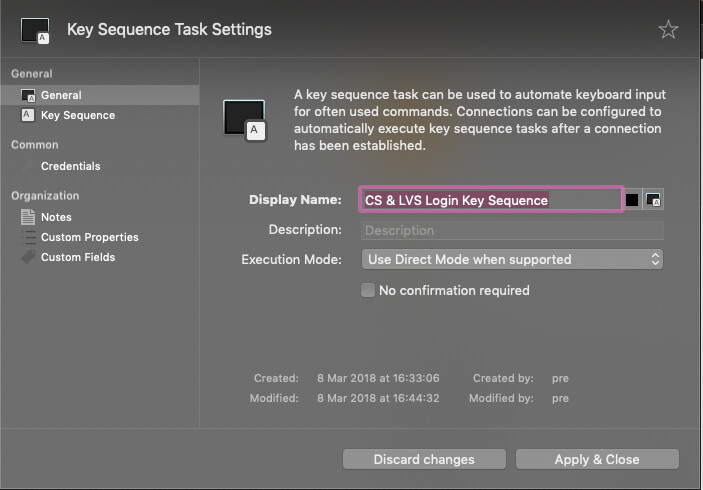
Task: Go to Custom Fields section
Action: pyautogui.click(x=77, y=257)
